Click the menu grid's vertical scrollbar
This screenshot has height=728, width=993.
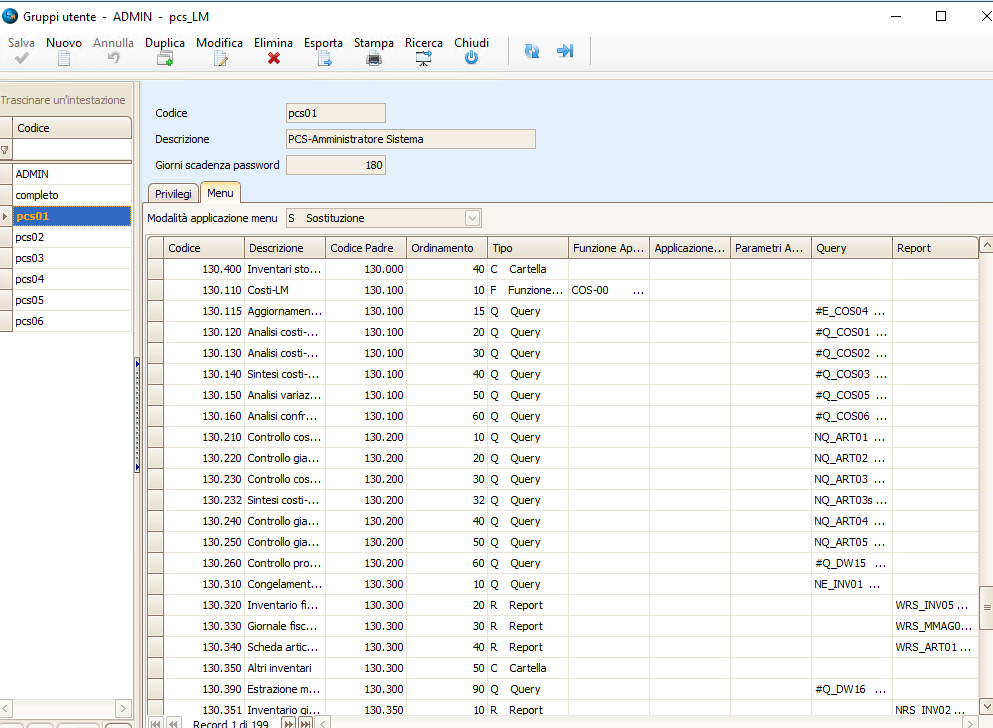tap(985, 606)
